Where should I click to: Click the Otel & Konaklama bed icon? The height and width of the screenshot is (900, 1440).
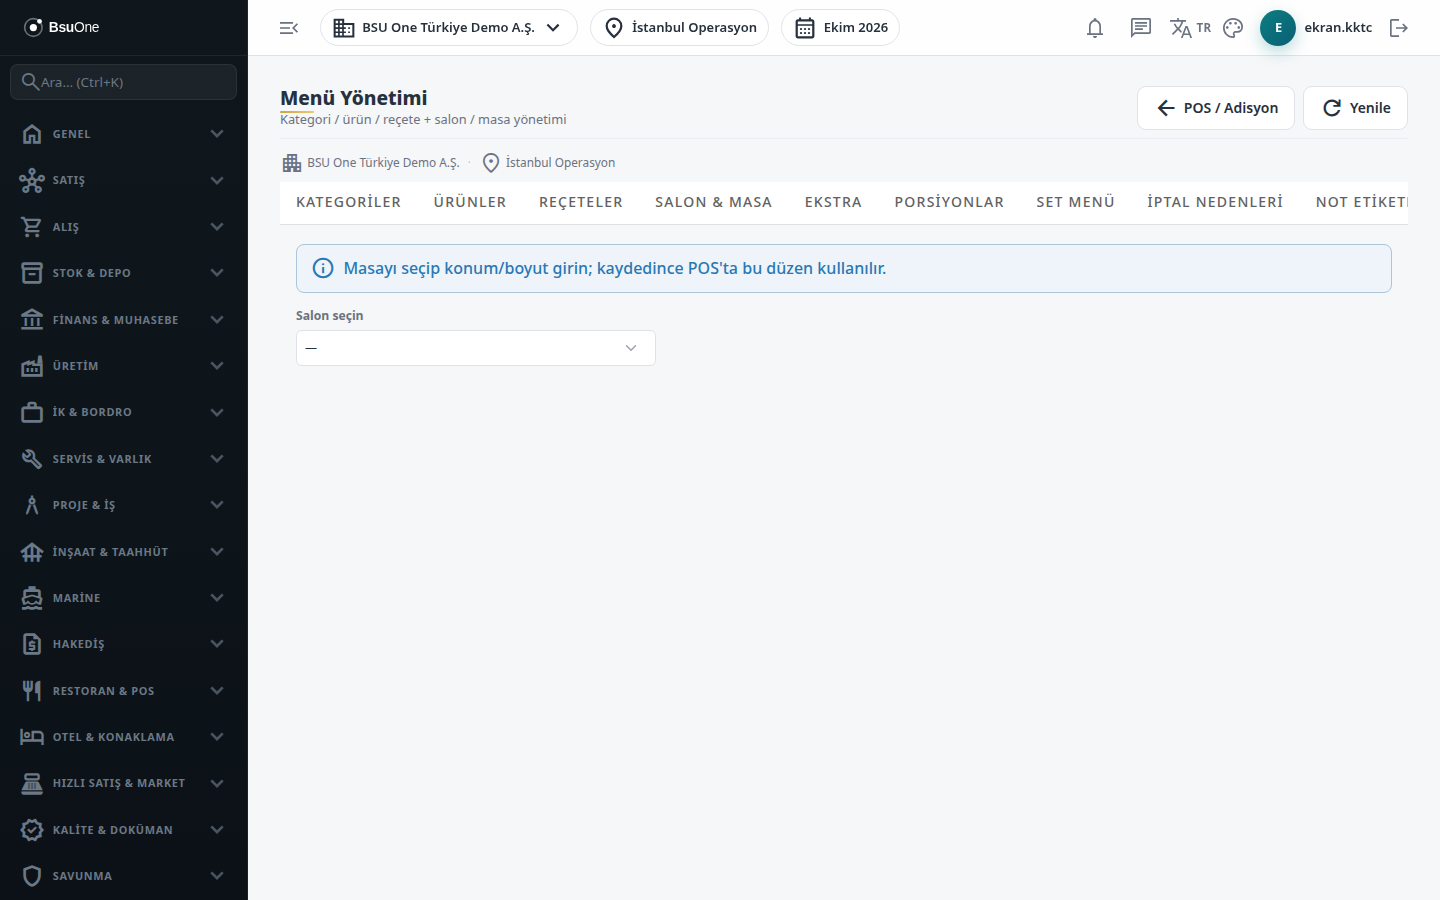point(32,737)
